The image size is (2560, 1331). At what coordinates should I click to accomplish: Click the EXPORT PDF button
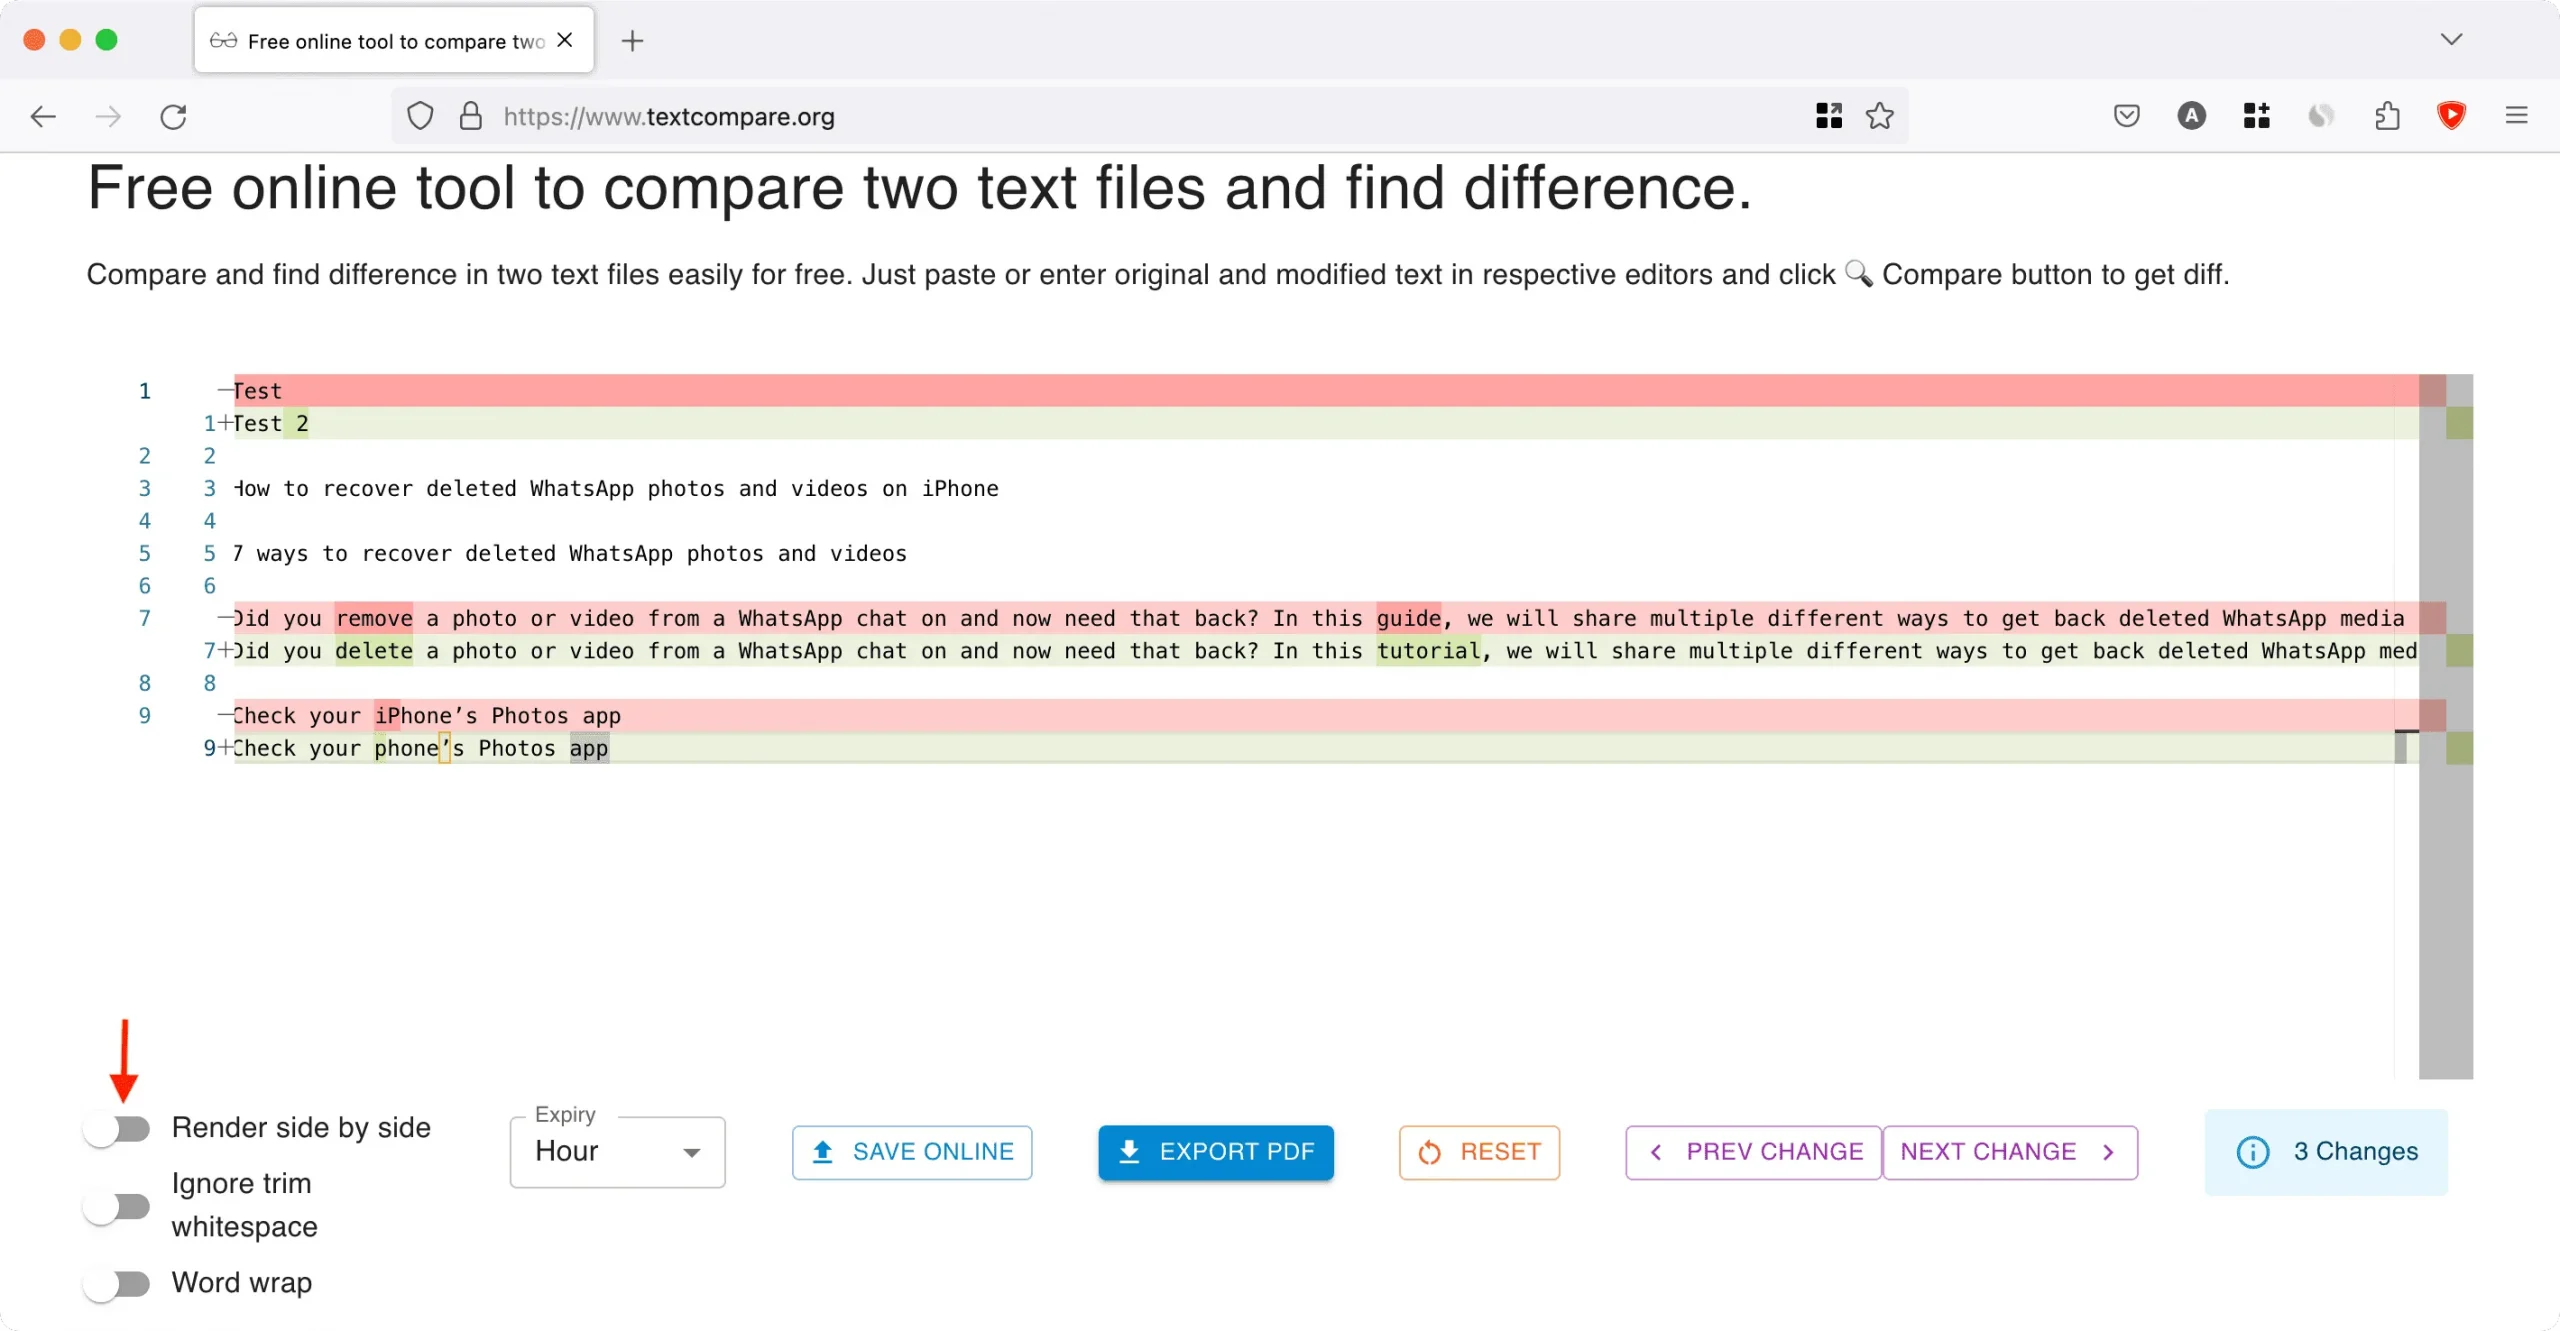1216,1152
